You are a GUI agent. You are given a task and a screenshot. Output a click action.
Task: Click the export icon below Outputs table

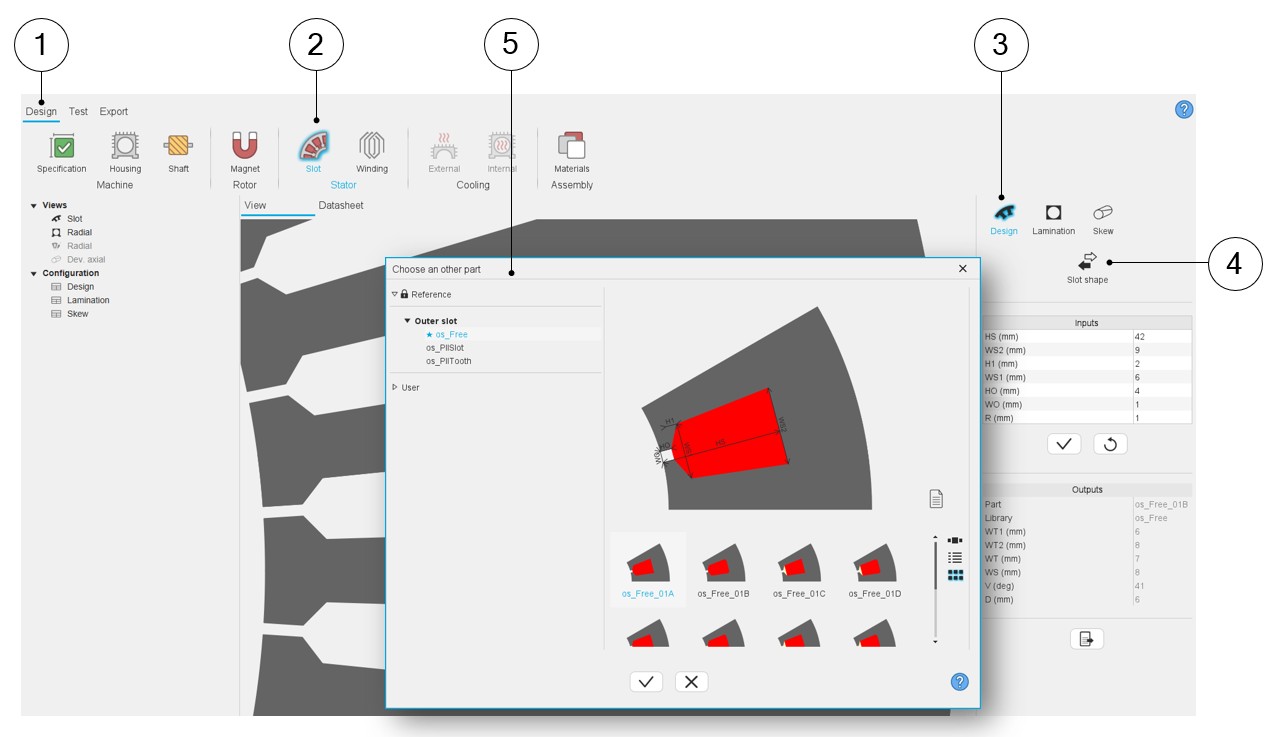tap(1087, 639)
